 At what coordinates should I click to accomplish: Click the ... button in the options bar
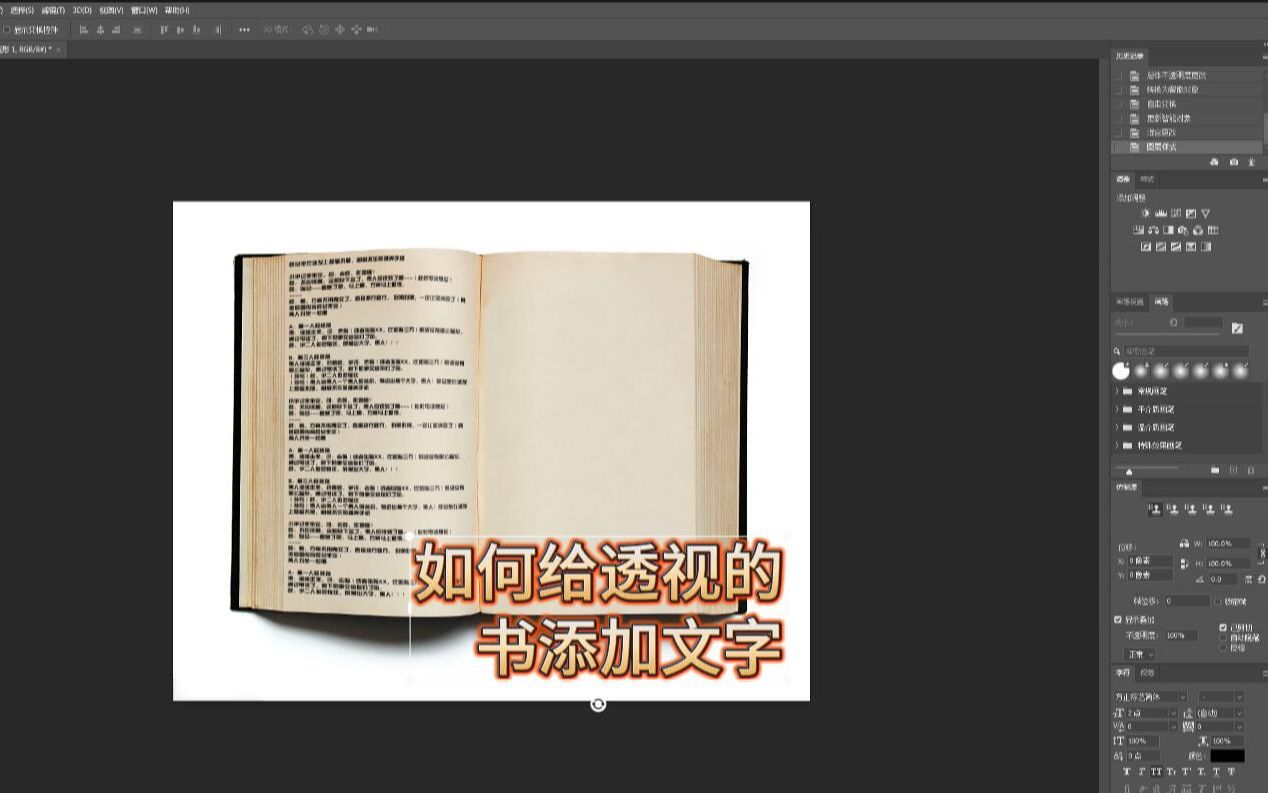coord(243,29)
